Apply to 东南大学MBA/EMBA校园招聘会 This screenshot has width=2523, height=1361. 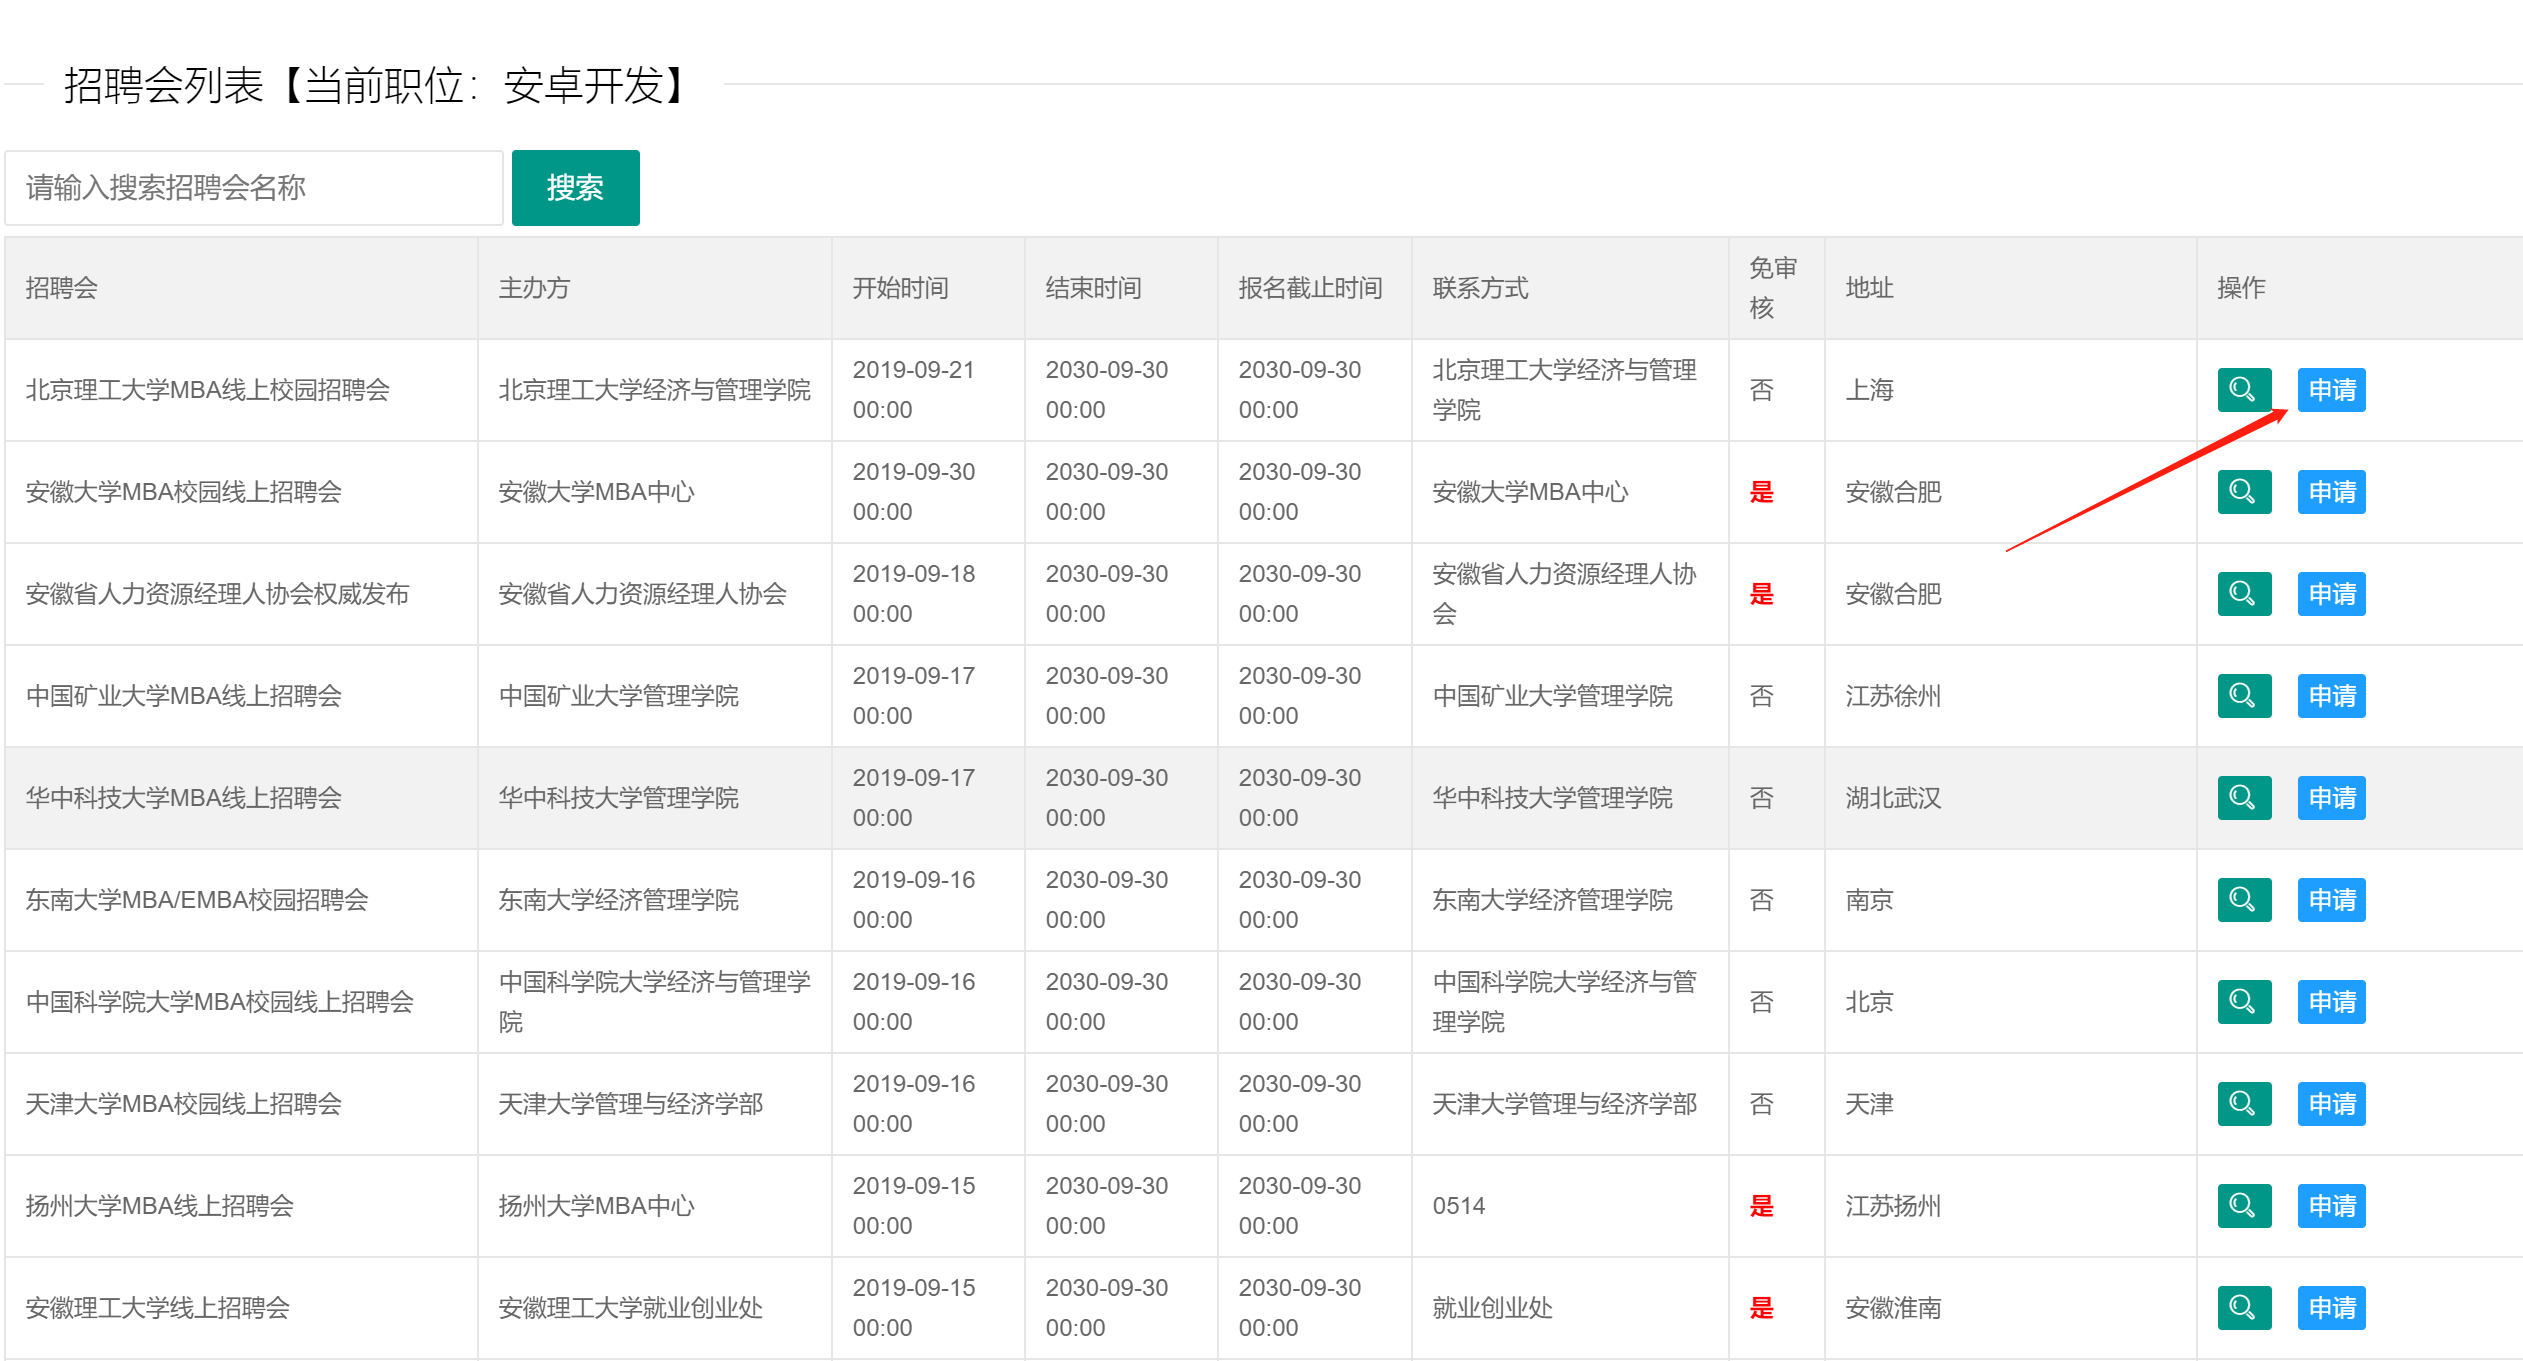pyautogui.click(x=2332, y=900)
